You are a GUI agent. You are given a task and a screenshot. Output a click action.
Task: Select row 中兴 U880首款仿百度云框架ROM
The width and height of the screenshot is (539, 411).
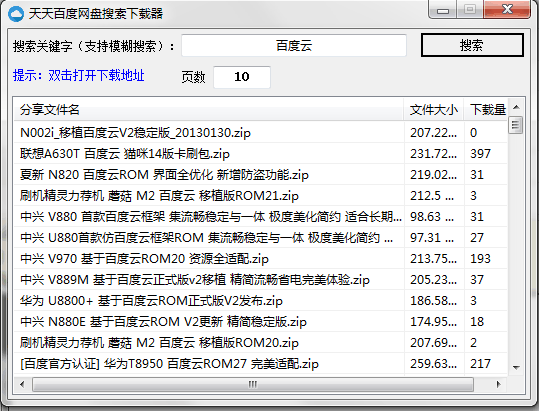point(261,237)
